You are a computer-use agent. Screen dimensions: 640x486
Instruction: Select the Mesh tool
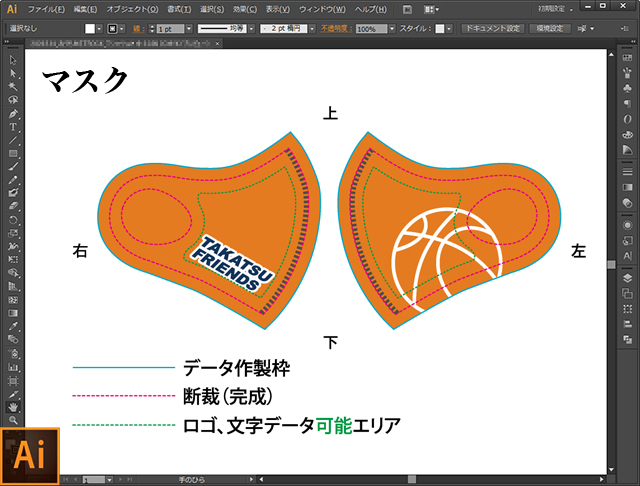(13, 300)
